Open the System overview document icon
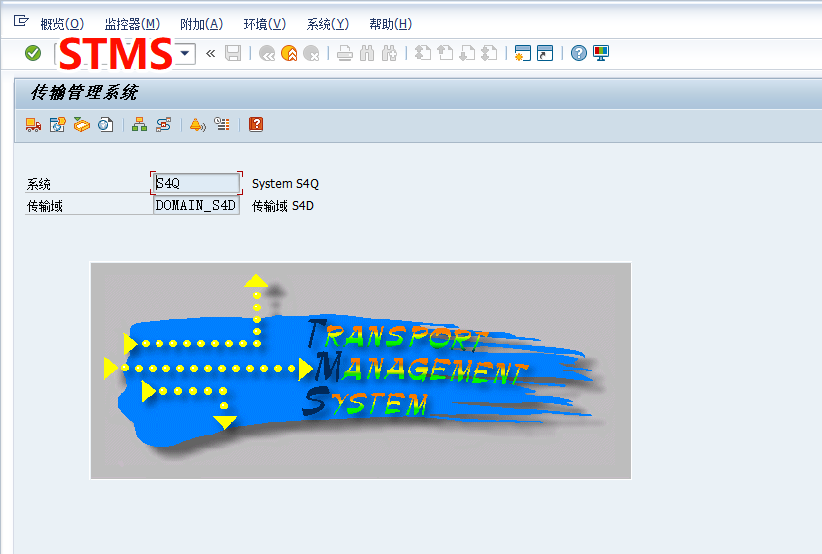The image size is (822, 554). [x=105, y=125]
